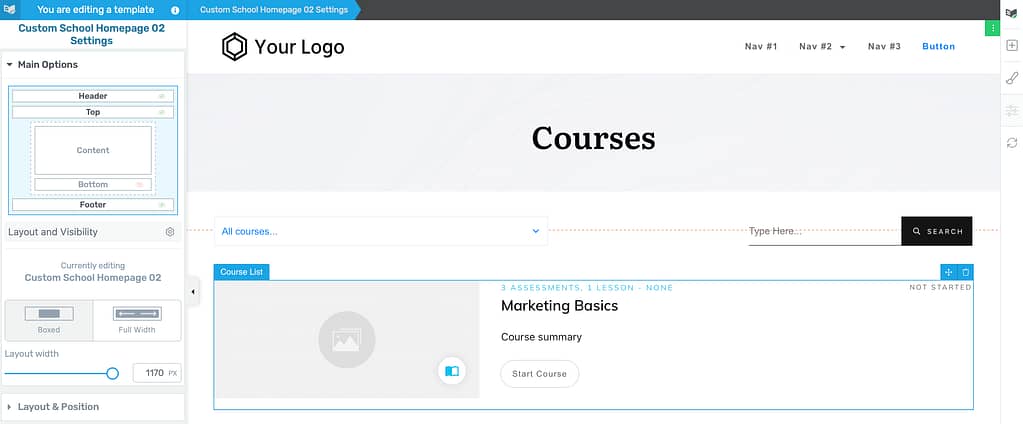This screenshot has height=424, width=1023.
Task: Toggle Header section visibility eye
Action: click(161, 96)
